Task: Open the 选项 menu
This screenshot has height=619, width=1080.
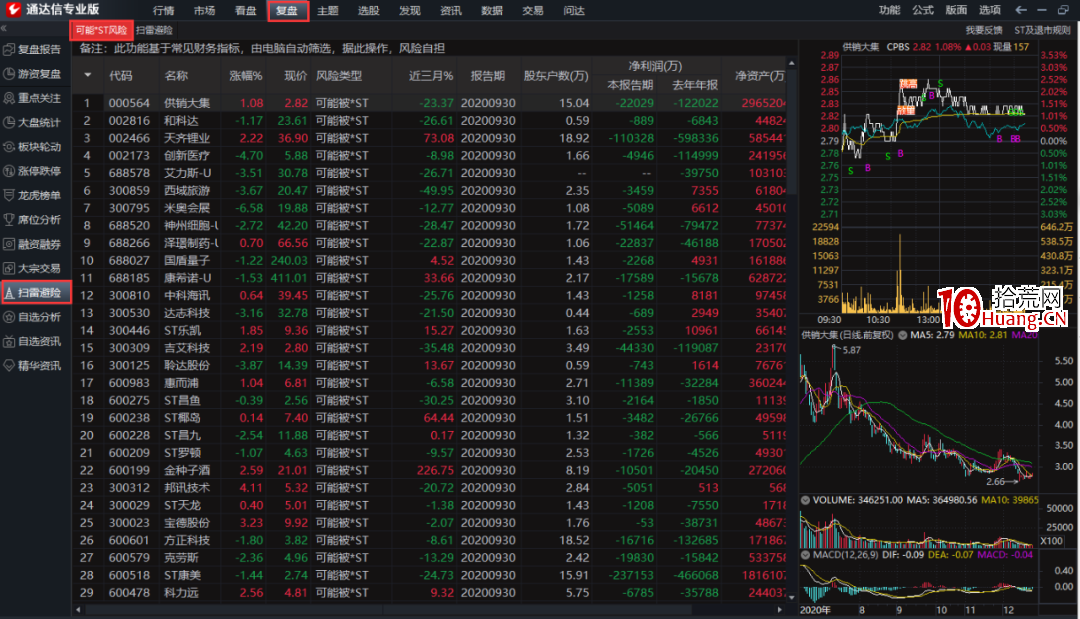Action: [x=990, y=10]
